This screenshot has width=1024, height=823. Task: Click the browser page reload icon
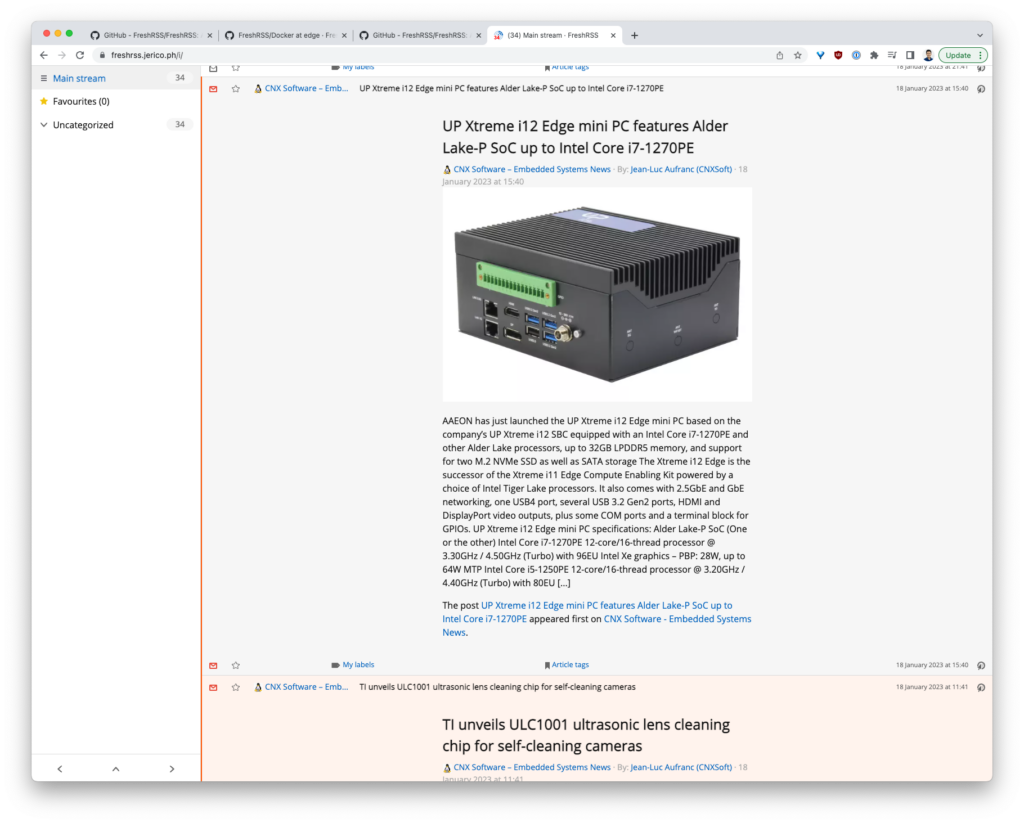[x=80, y=55]
